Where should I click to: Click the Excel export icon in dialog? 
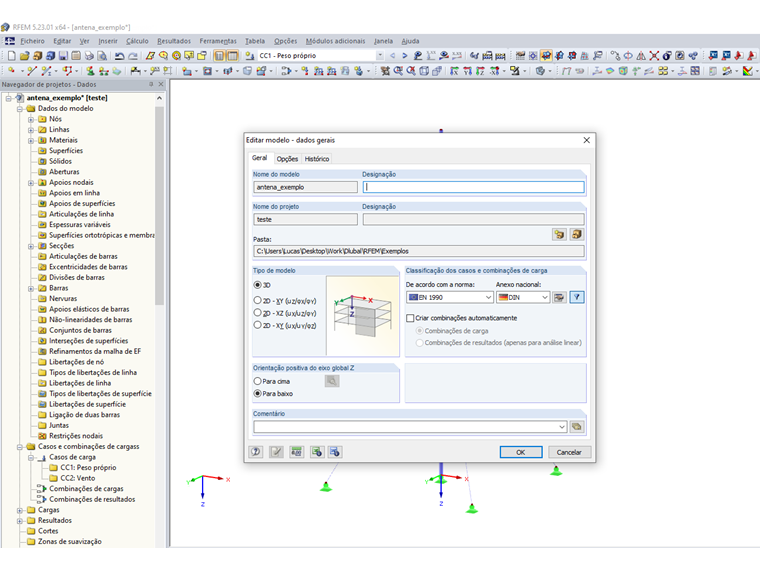[x=317, y=452]
